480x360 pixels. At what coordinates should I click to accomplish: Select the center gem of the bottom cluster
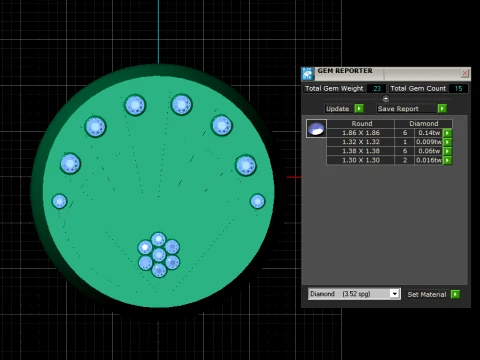coord(159,255)
